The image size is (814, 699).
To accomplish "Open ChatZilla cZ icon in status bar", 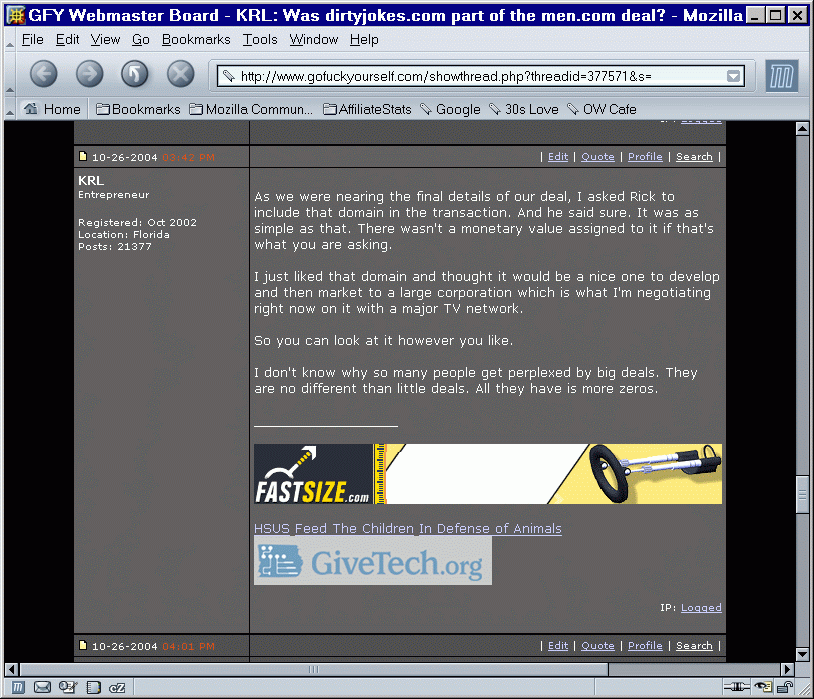I will [117, 688].
